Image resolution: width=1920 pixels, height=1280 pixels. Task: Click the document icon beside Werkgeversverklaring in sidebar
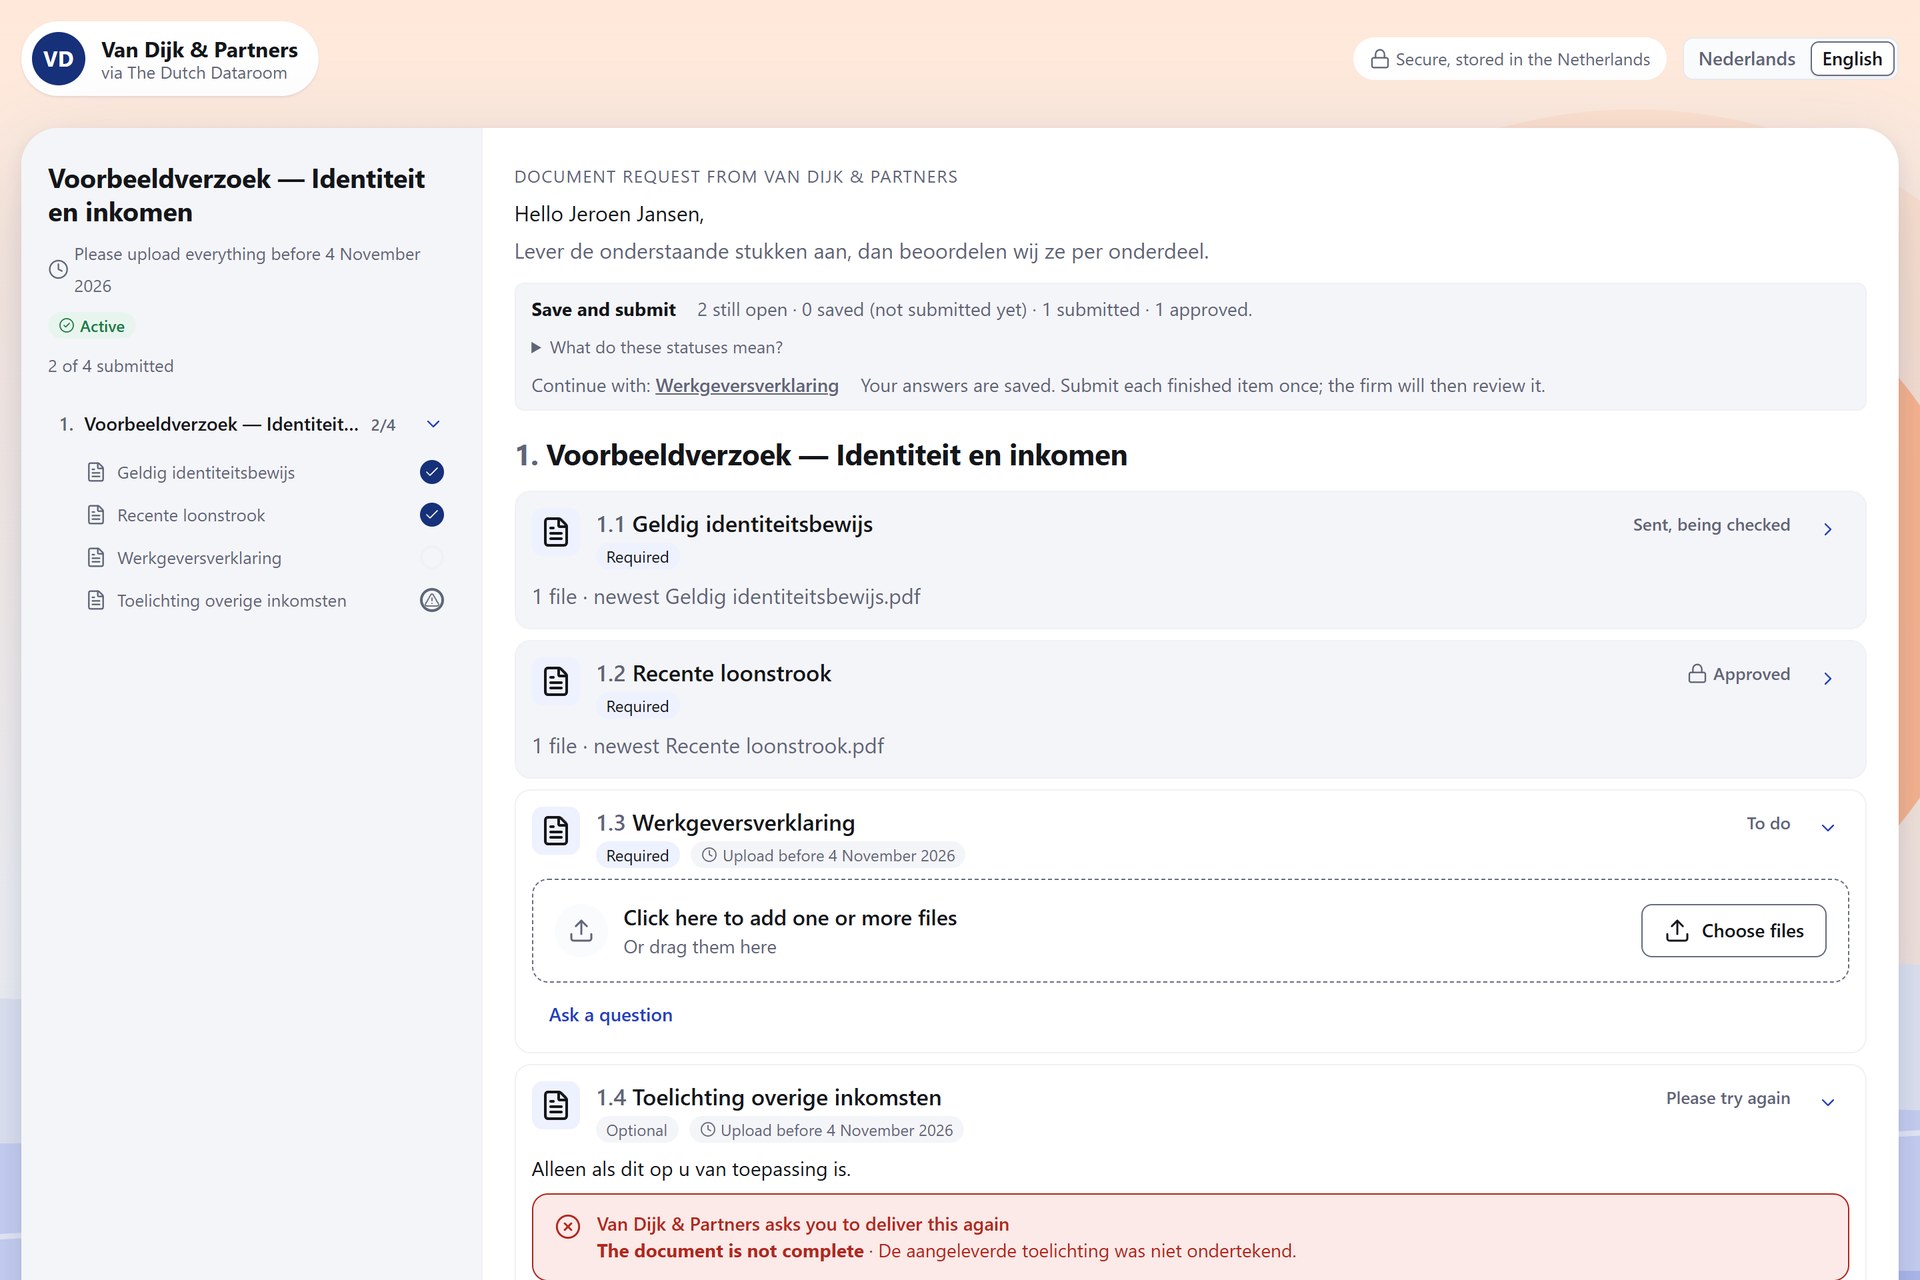click(x=96, y=558)
